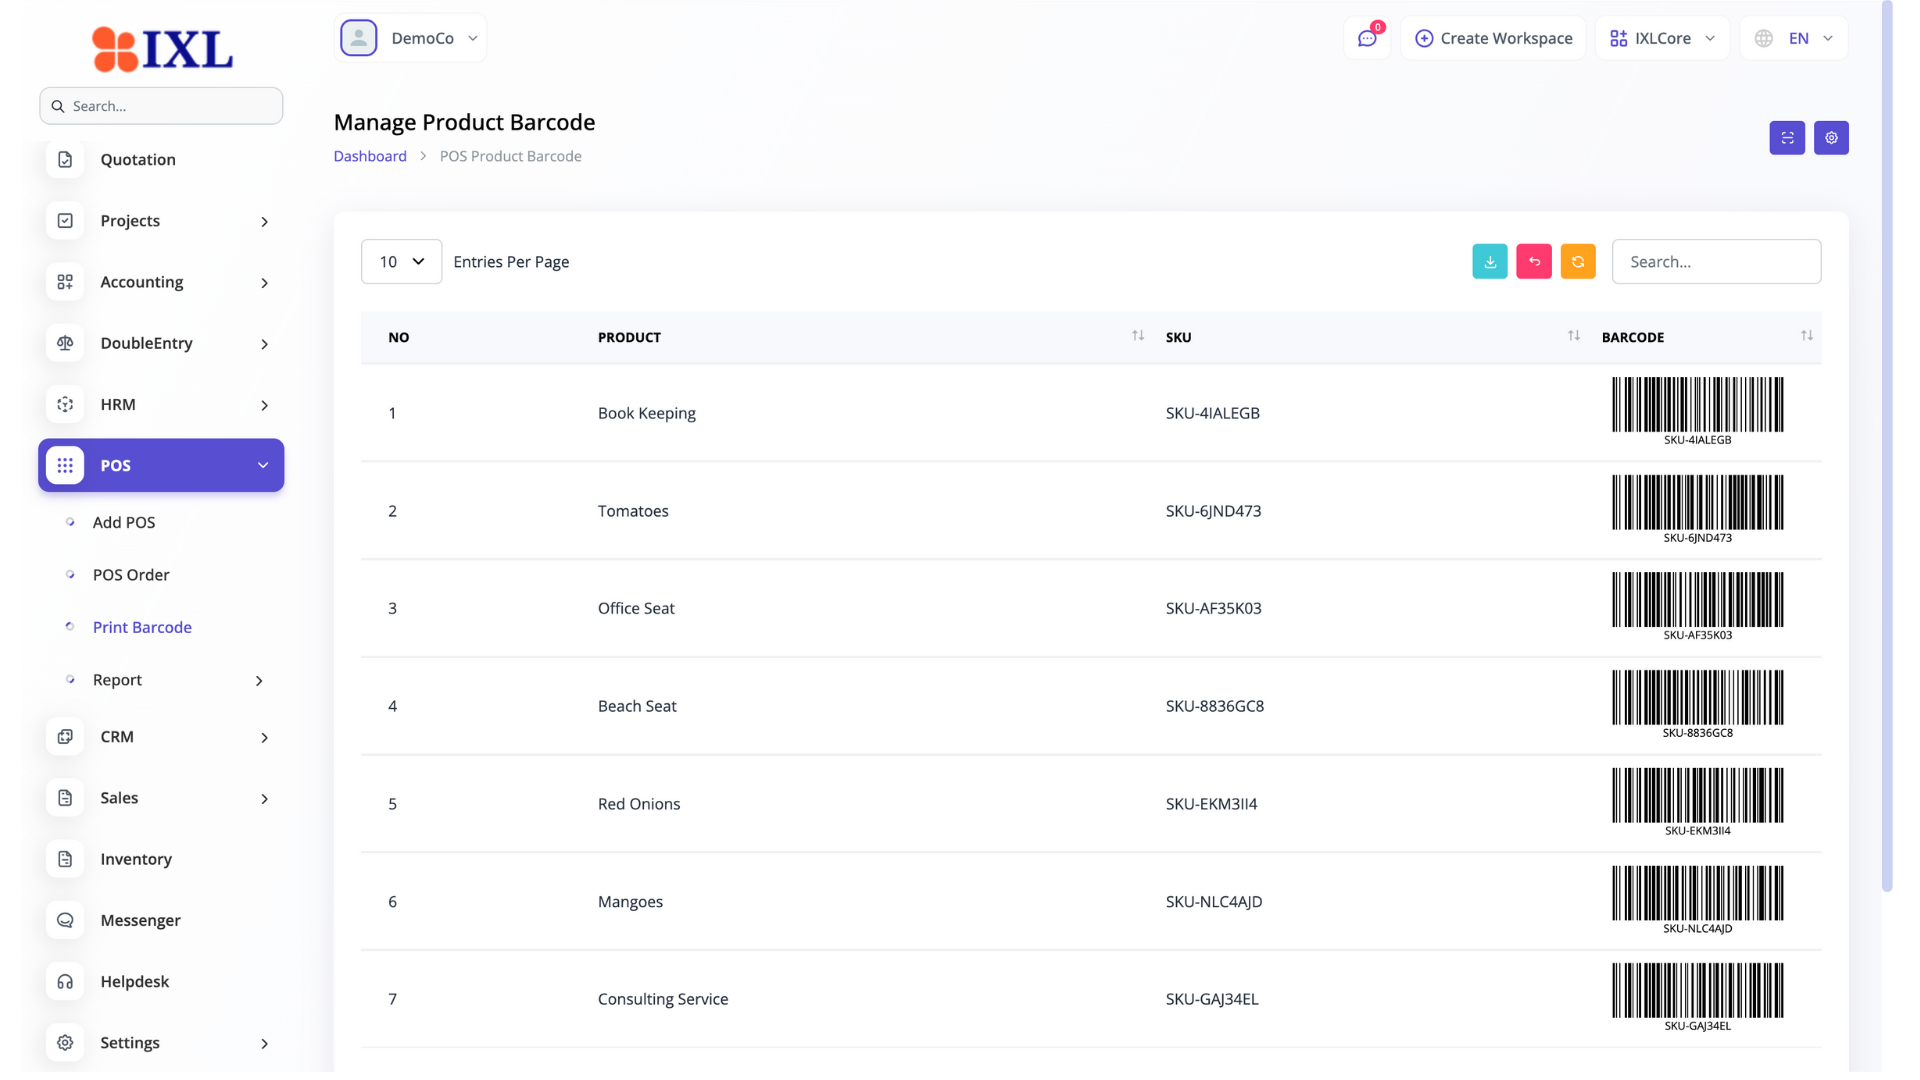Expand the Projects menu chevron
Image resolution: width=1920 pixels, height=1080 pixels.
265,222
